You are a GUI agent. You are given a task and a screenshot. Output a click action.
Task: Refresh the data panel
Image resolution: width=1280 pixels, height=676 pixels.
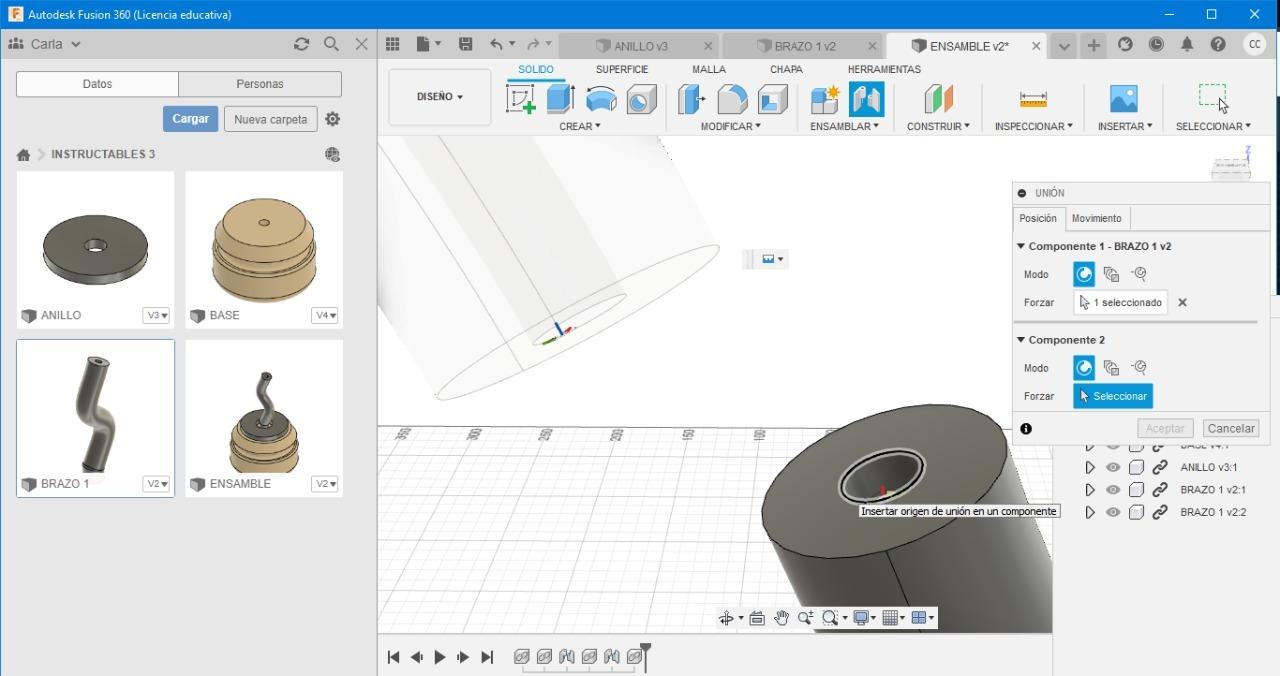[x=301, y=44]
